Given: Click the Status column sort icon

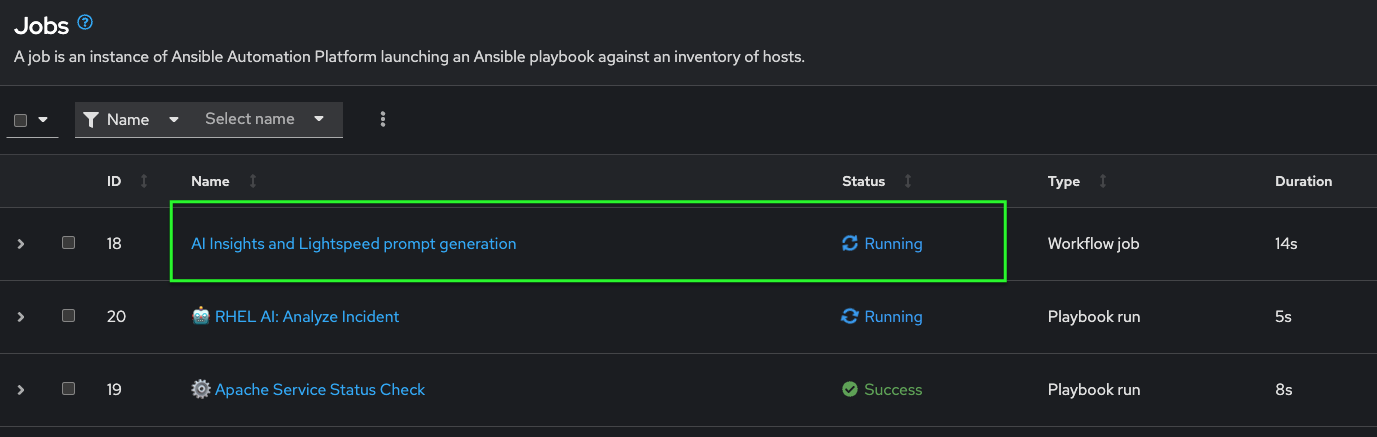Looking at the screenshot, I should point(908,181).
